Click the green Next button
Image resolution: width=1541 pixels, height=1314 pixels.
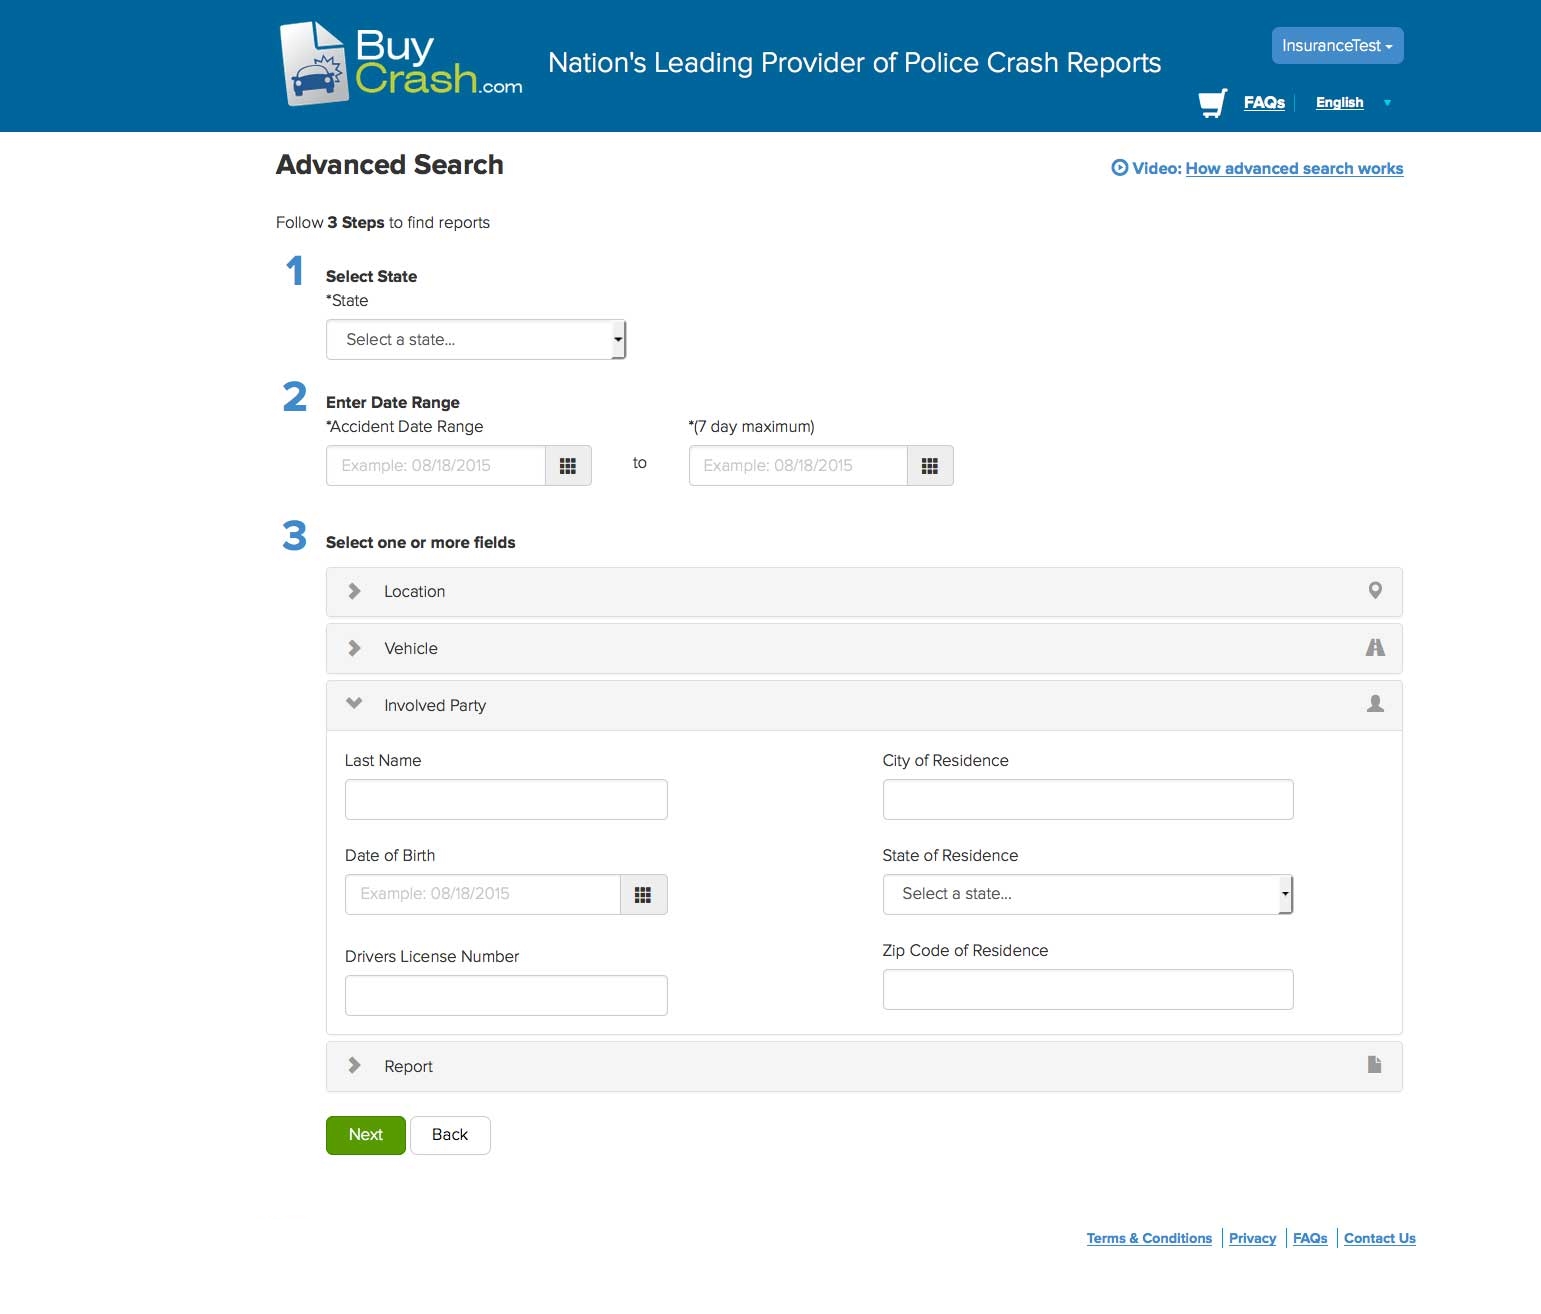[x=366, y=1135]
